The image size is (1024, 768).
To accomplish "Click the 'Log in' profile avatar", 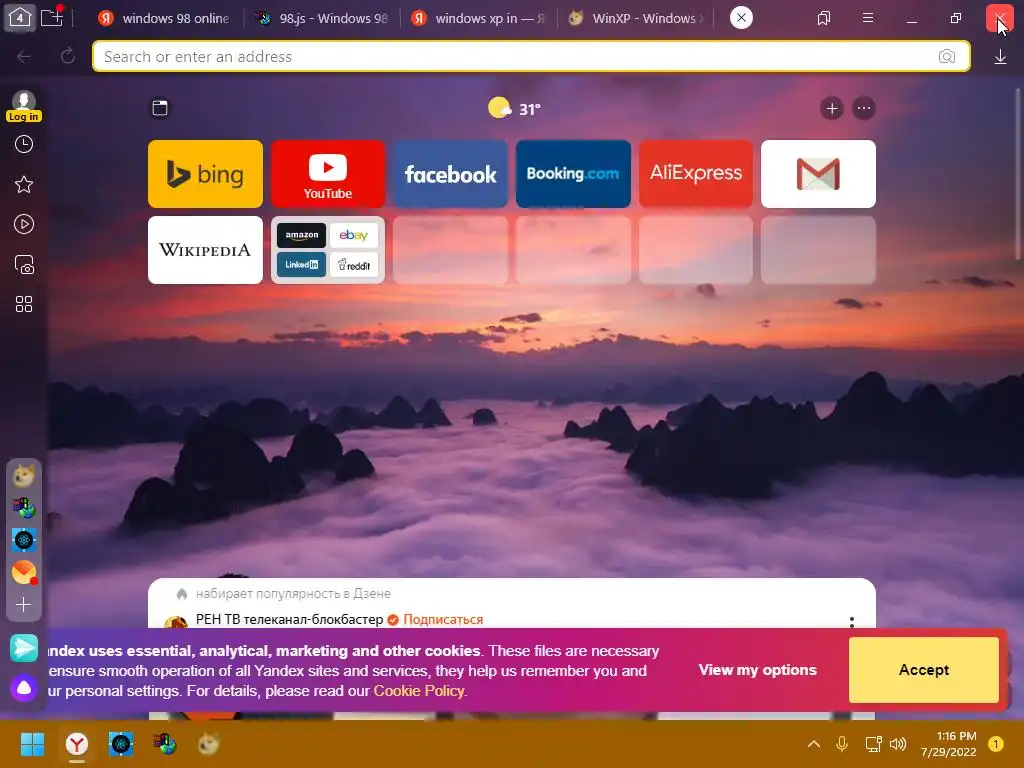I will [24, 105].
